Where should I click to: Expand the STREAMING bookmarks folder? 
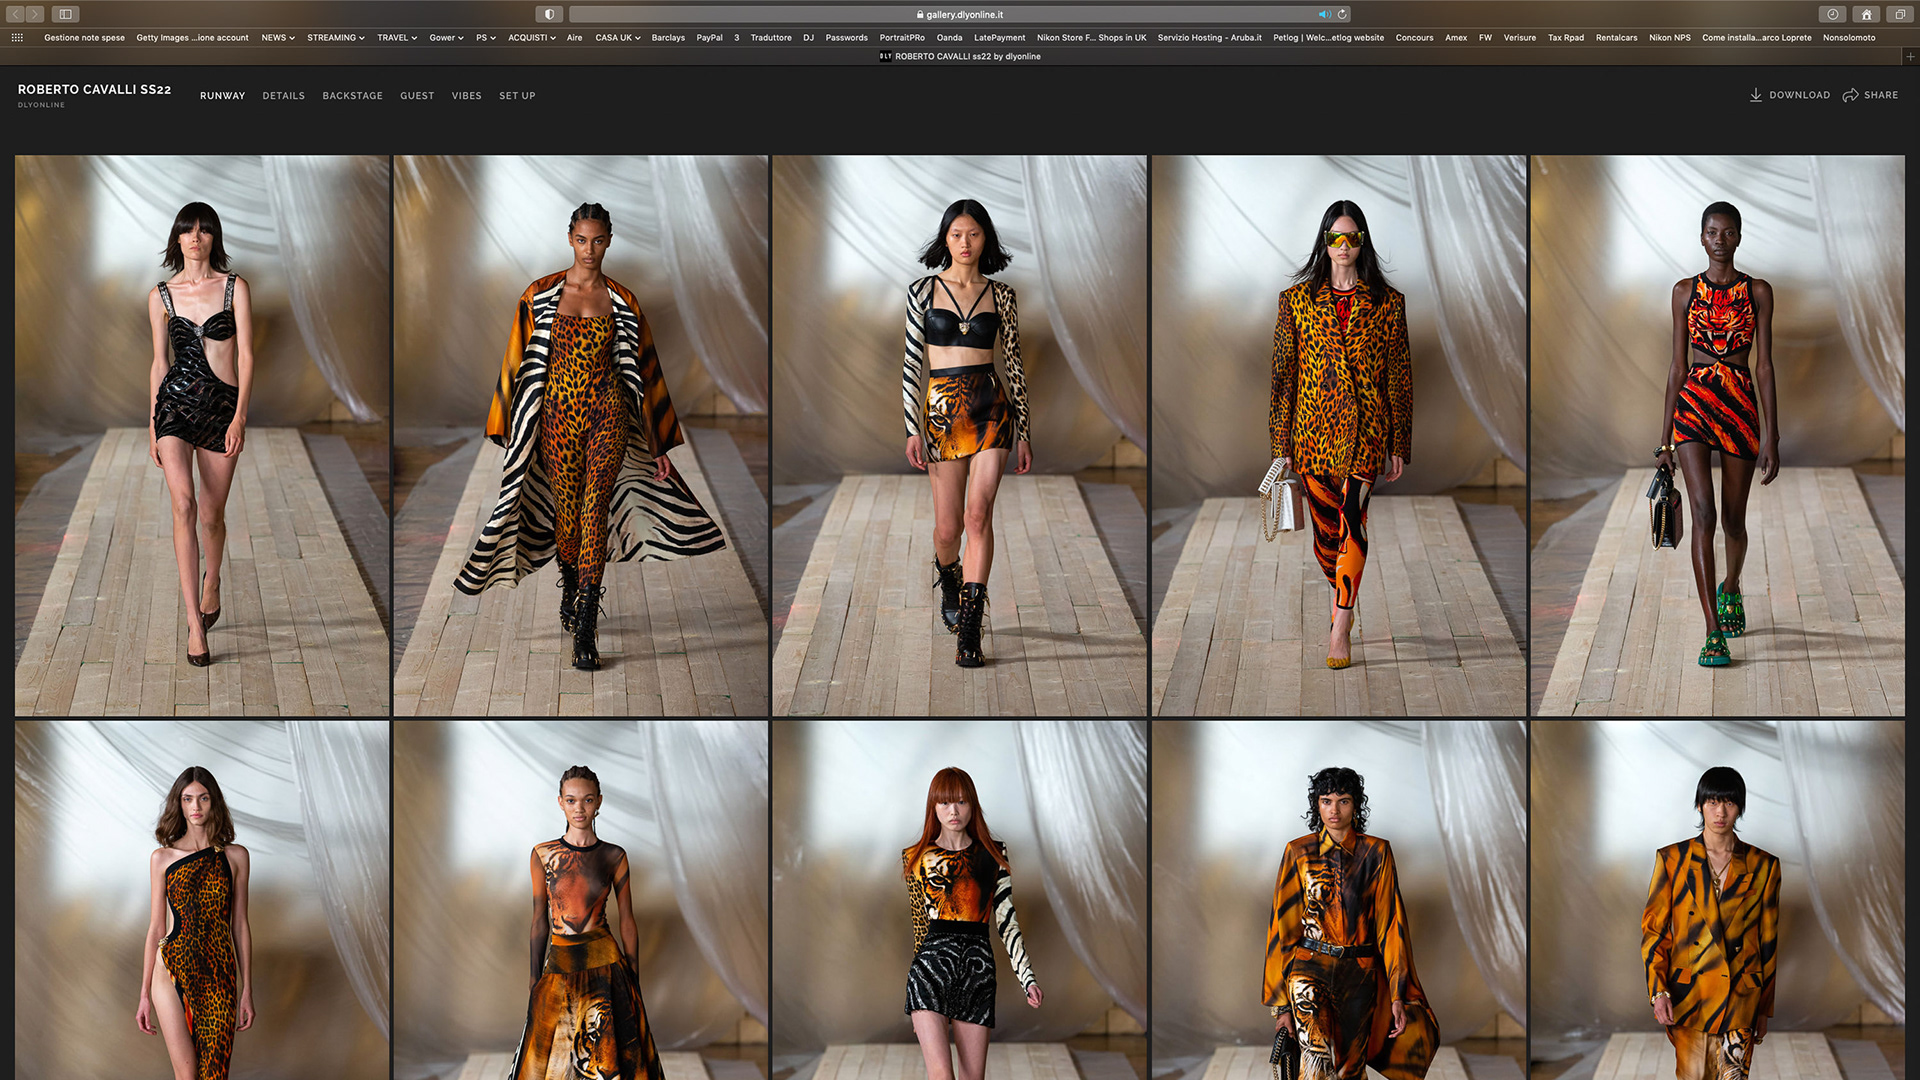[336, 37]
